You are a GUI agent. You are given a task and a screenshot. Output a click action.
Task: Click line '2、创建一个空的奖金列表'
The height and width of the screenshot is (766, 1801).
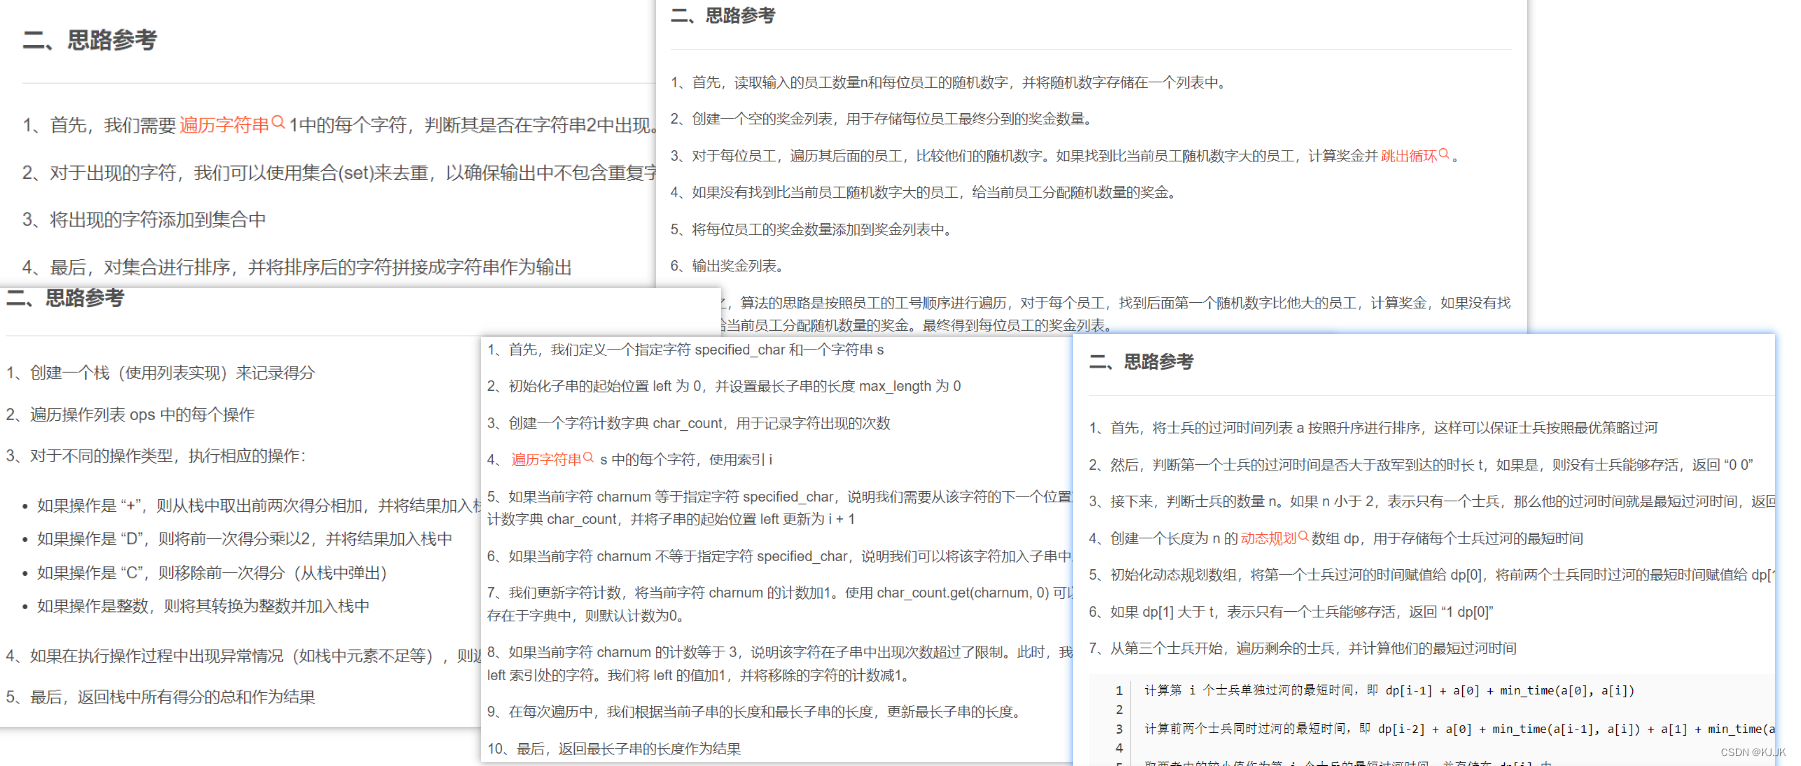tap(883, 119)
